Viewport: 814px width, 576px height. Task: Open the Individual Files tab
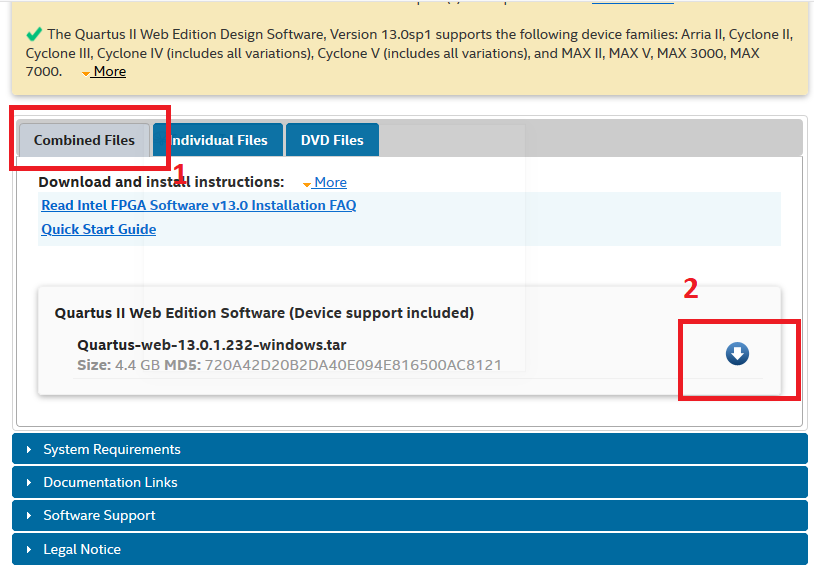click(x=218, y=140)
